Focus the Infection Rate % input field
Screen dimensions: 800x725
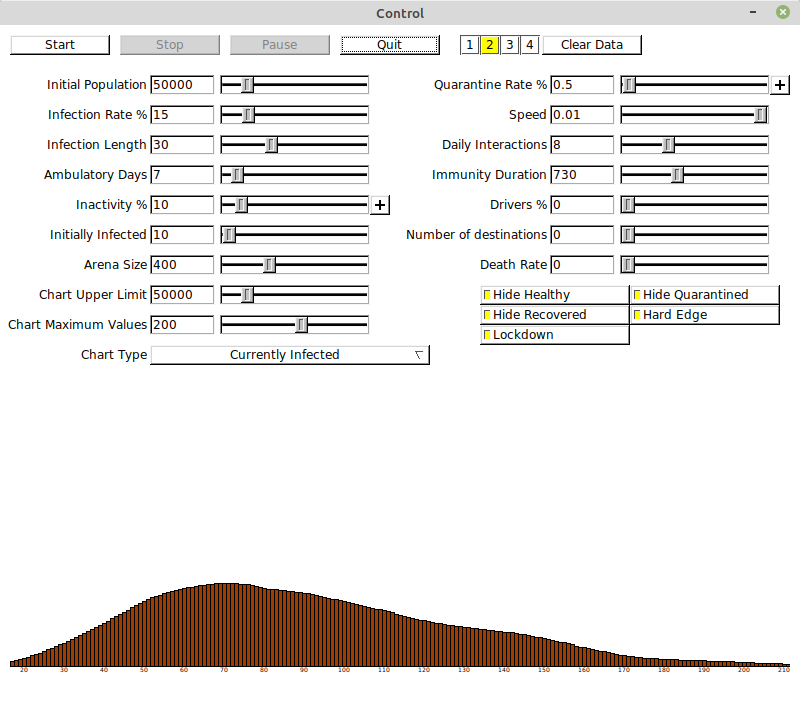point(182,115)
